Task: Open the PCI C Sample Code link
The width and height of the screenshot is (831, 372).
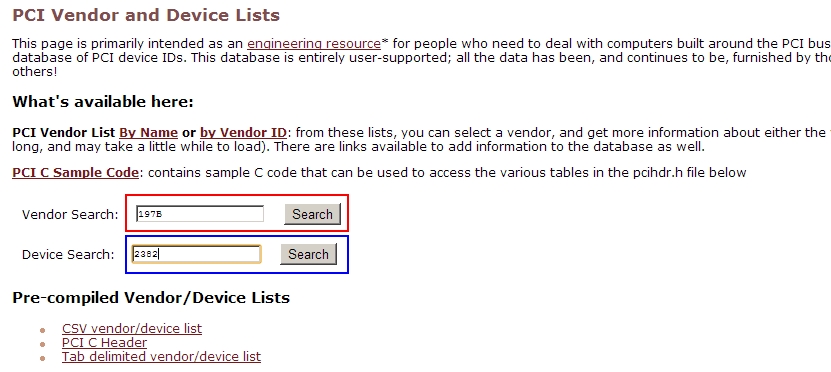Action: point(75,172)
